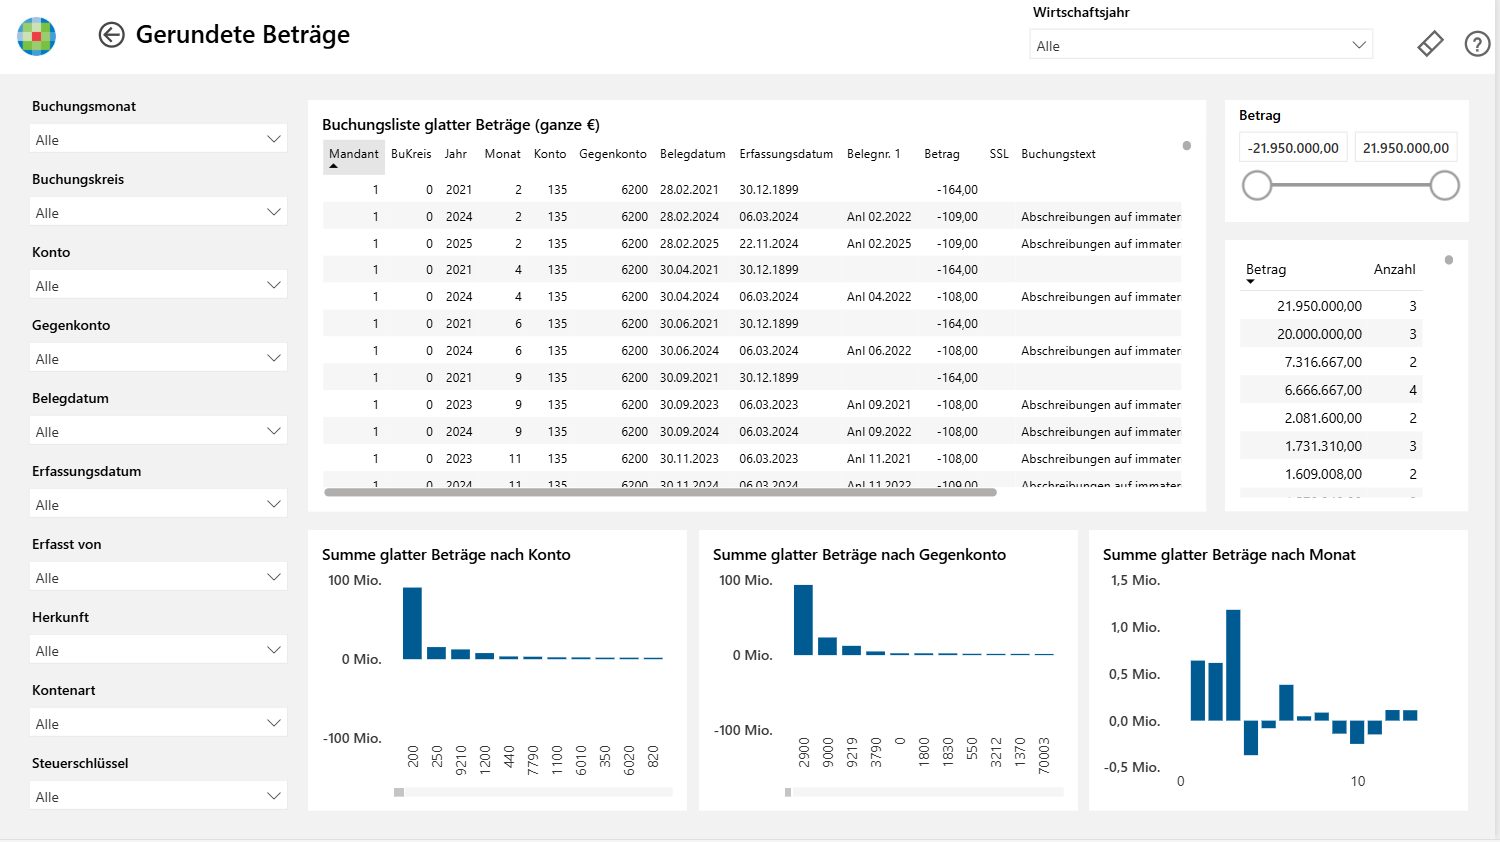This screenshot has height=842, width=1500.
Task: Click the Anl 04.2022 document number cell
Action: point(879,297)
